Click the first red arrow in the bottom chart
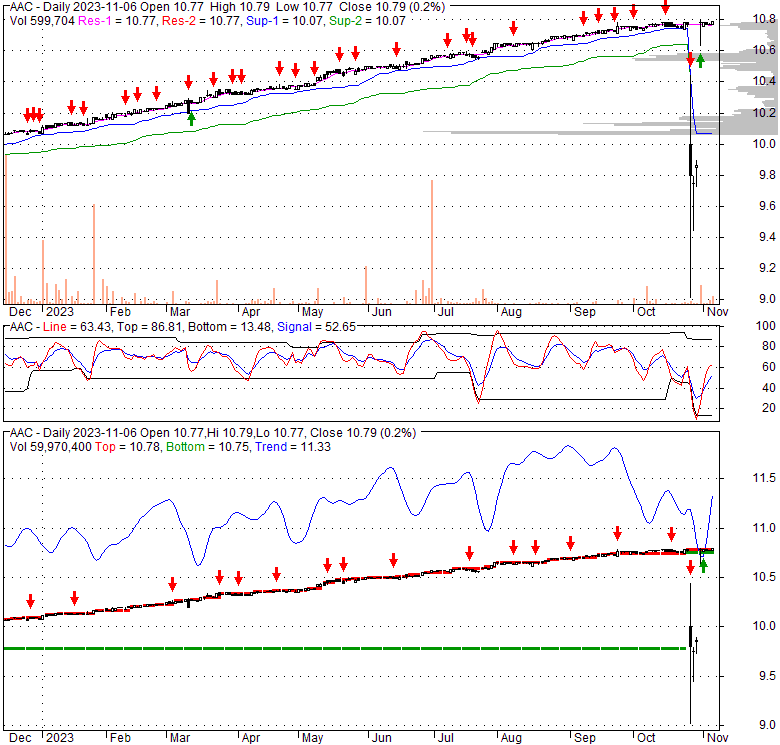The width and height of the screenshot is (780, 745). click(30, 601)
